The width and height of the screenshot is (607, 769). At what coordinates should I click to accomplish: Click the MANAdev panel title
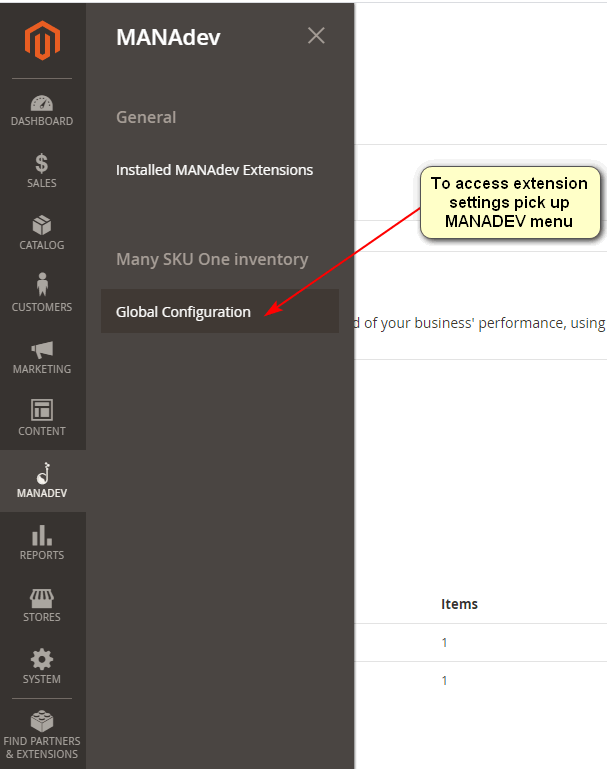tap(168, 37)
